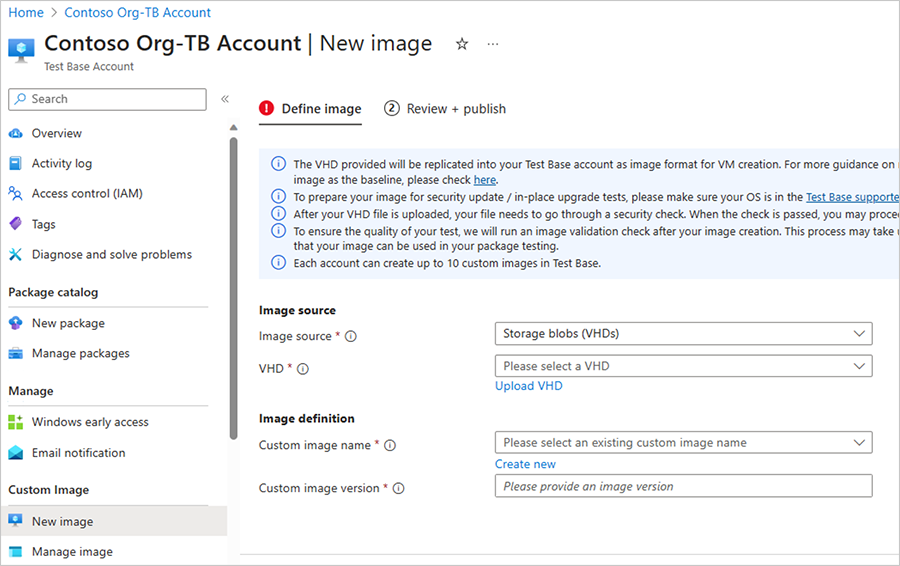This screenshot has height=566, width=900.
Task: Focus the sidebar Search box
Action: [107, 99]
